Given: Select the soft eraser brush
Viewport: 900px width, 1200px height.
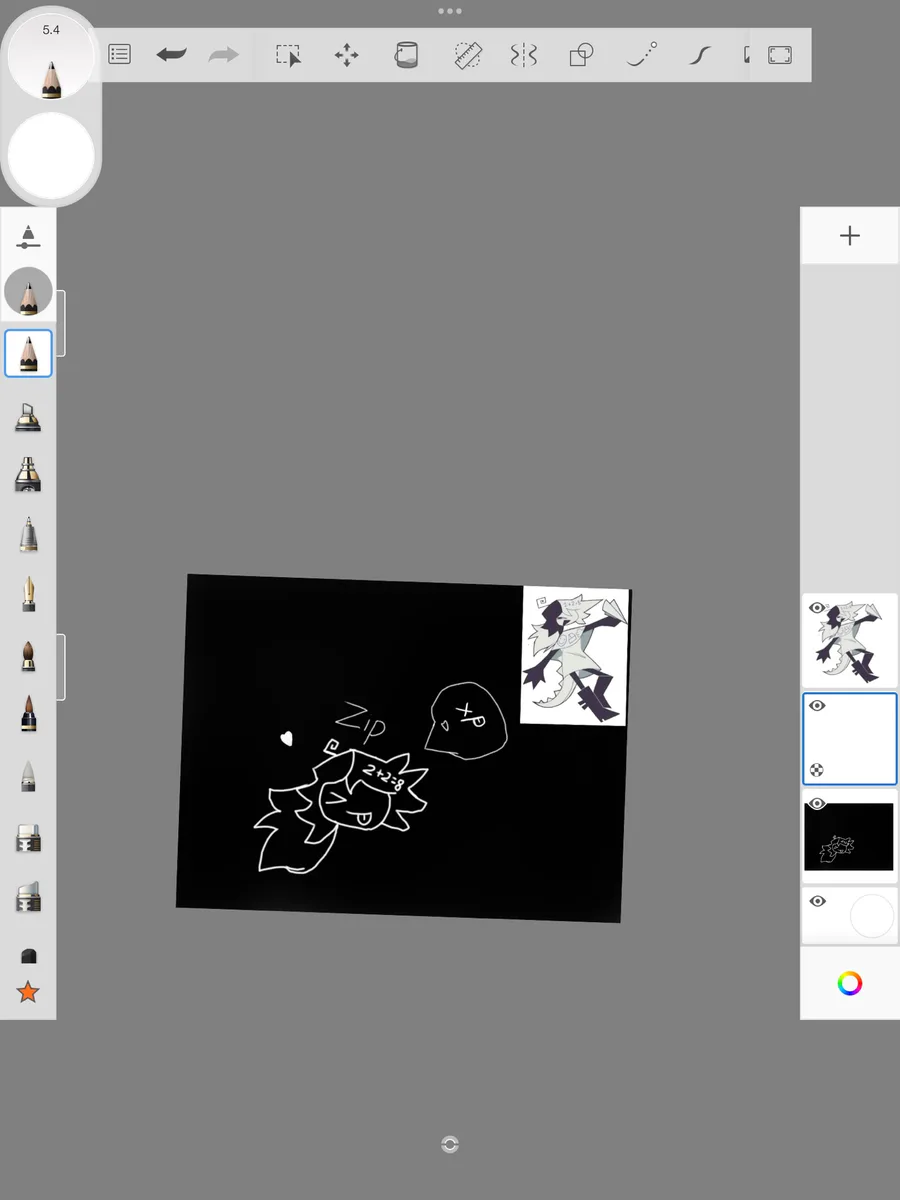Looking at the screenshot, I should pos(28,896).
